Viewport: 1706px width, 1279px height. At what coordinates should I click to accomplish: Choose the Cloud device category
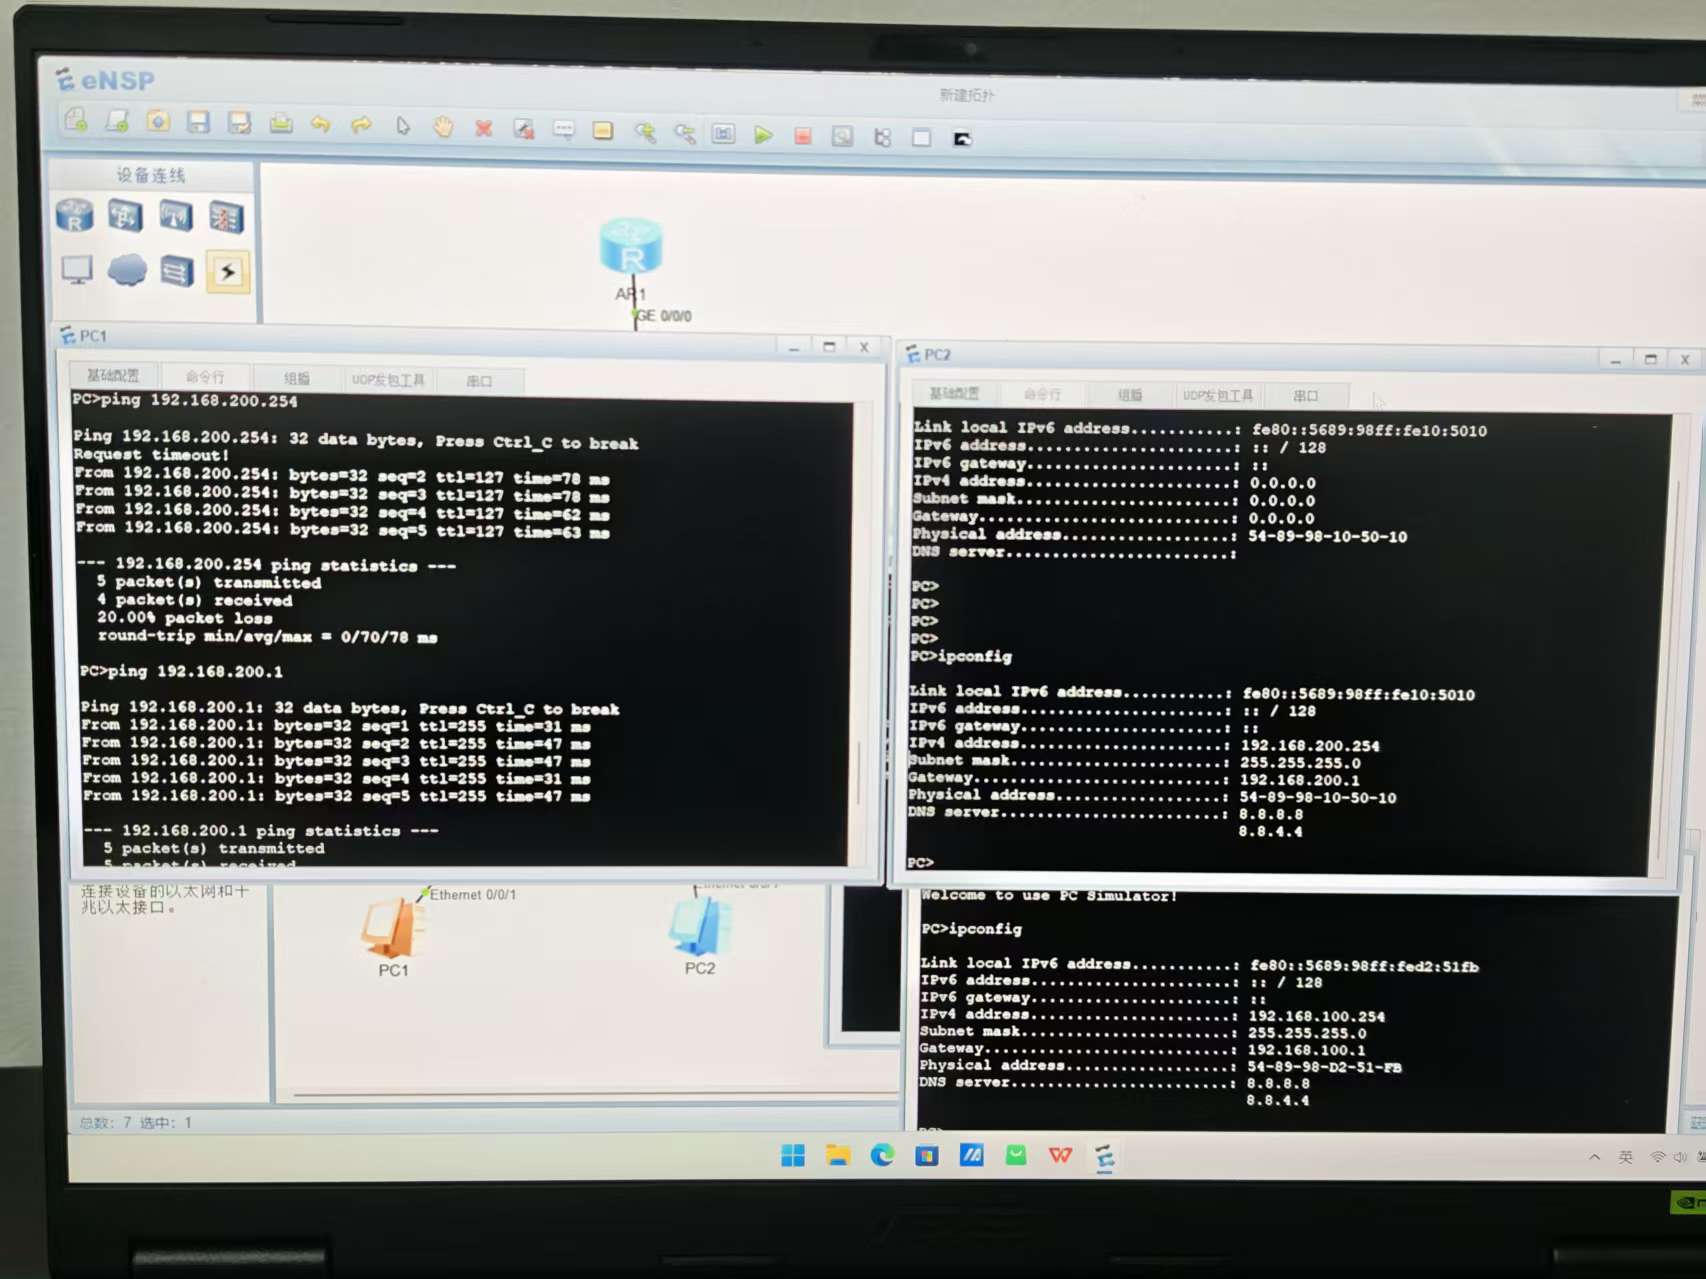pyautogui.click(x=127, y=270)
